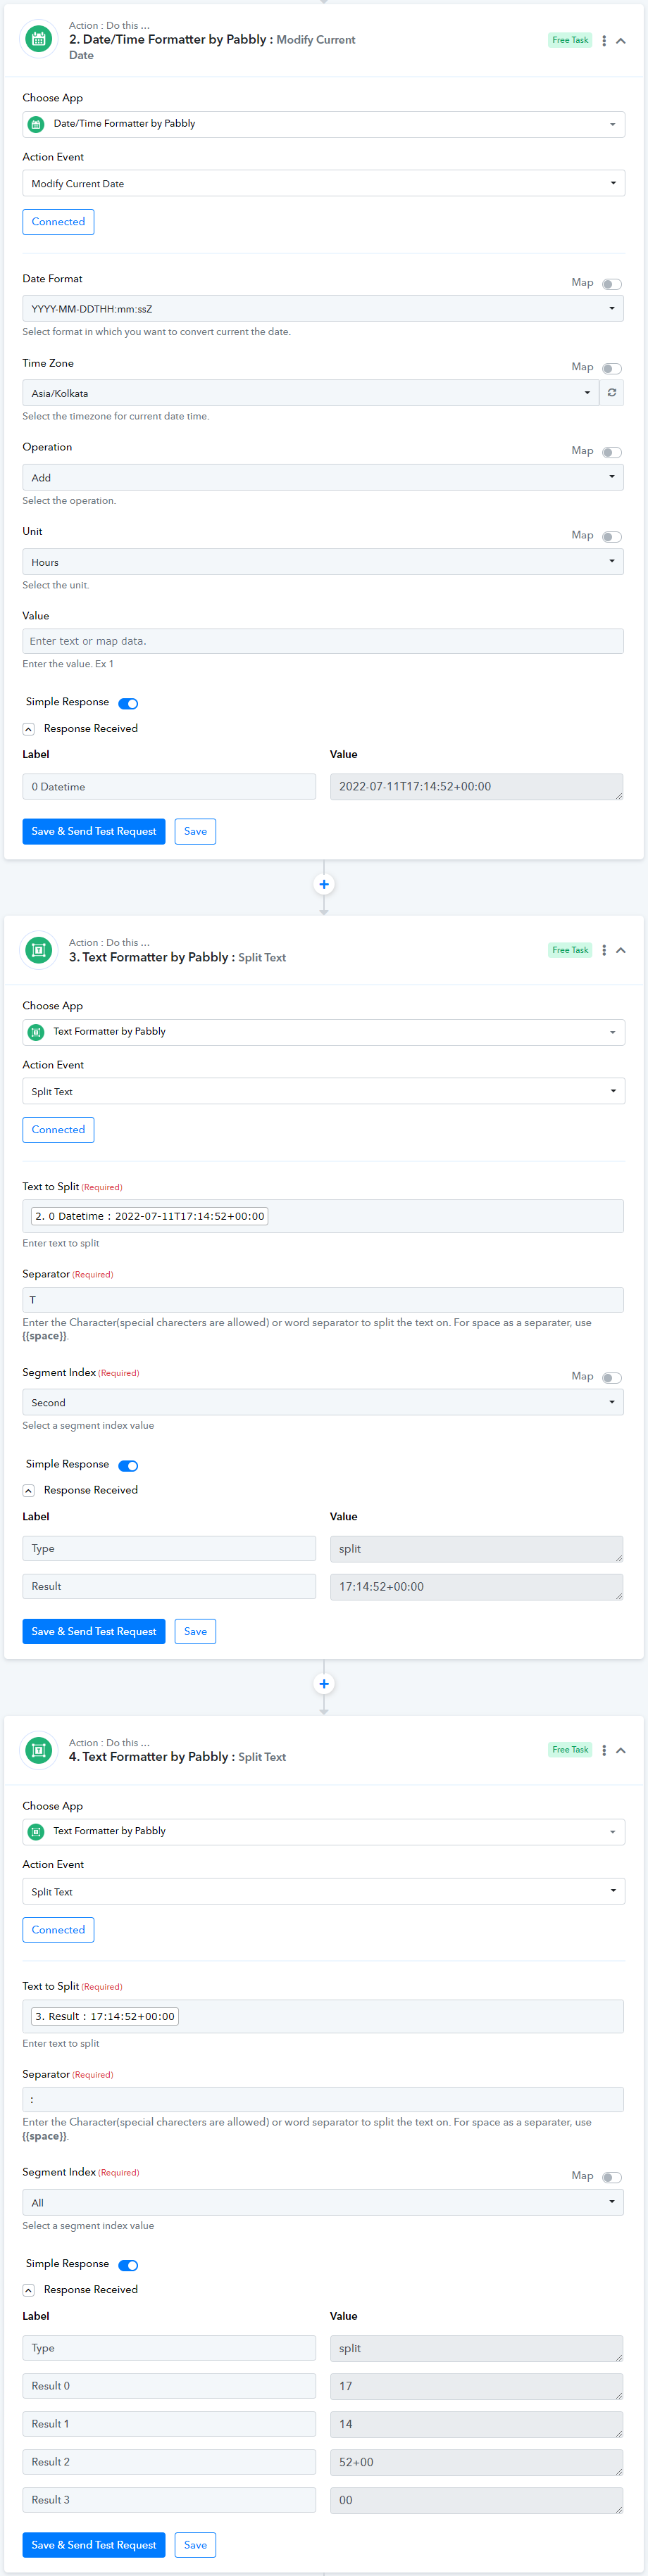The height and width of the screenshot is (2576, 648).
Task: Click Free Task badge in step 3
Action: [570, 950]
